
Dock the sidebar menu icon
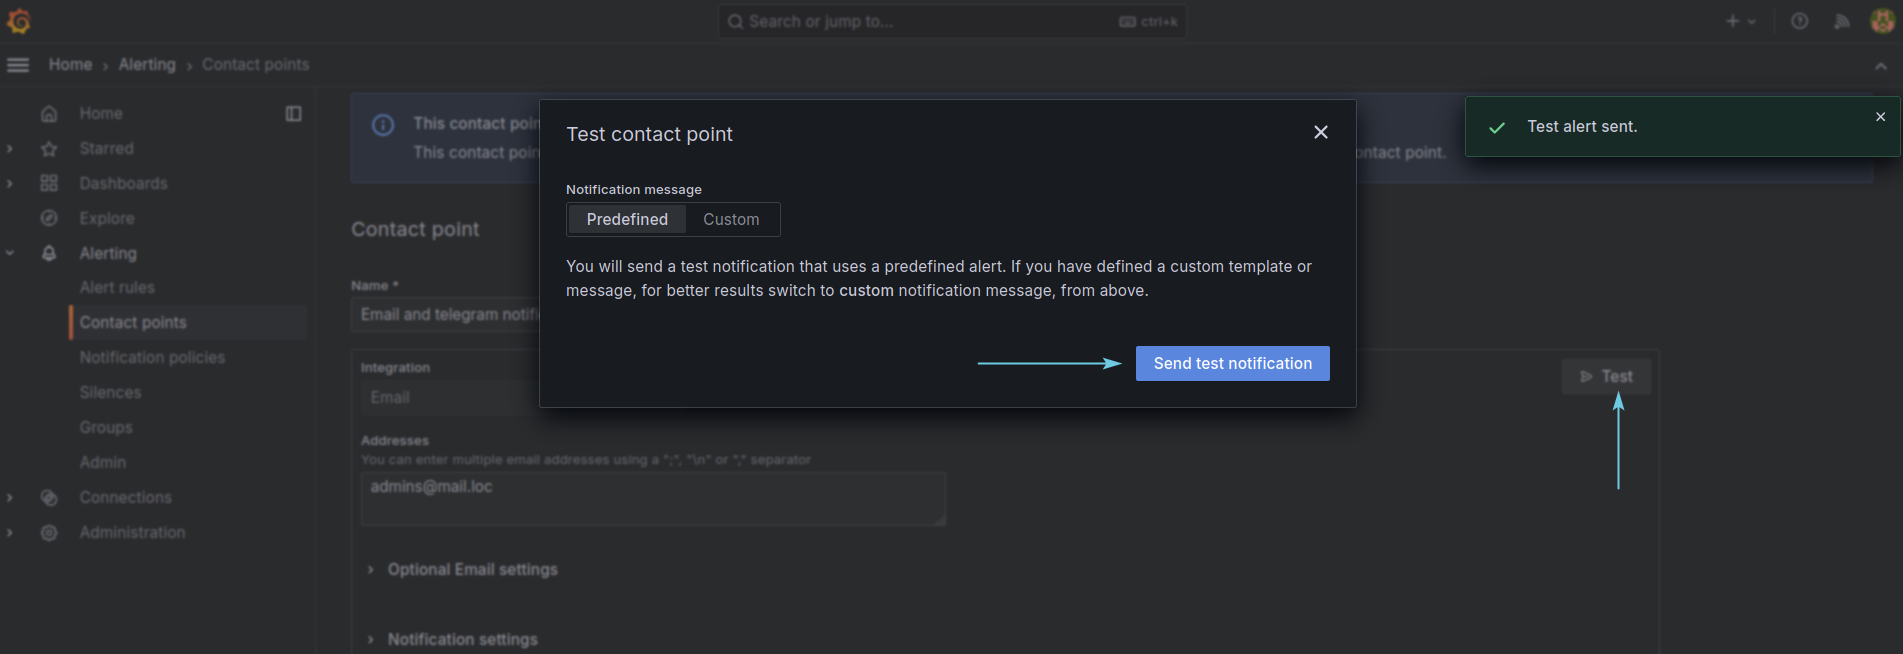(293, 114)
